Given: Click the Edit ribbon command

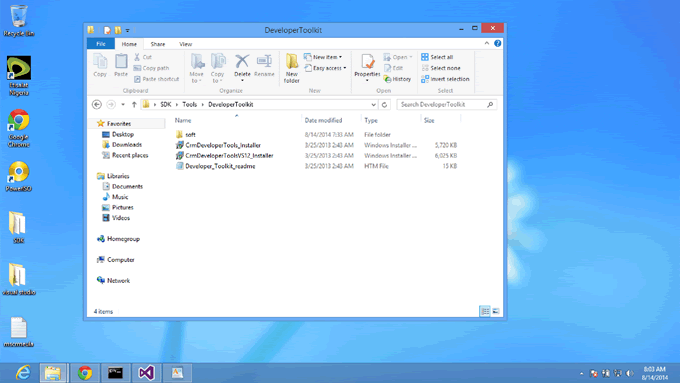Looking at the screenshot, I should (x=393, y=68).
